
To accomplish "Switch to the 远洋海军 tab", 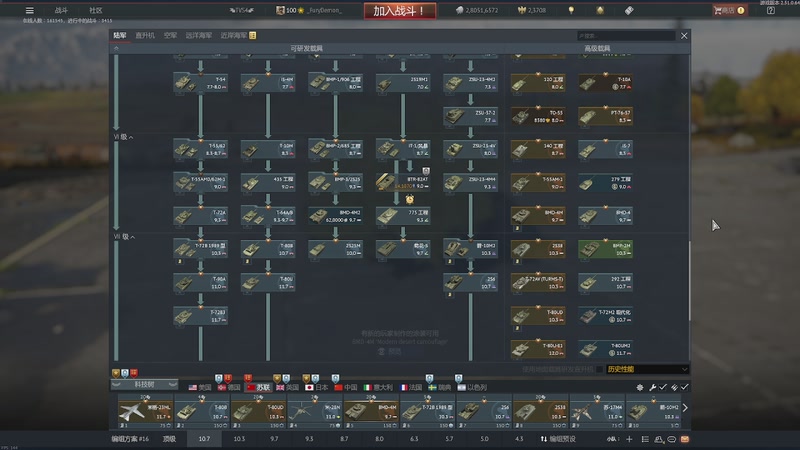I will 198,35.
